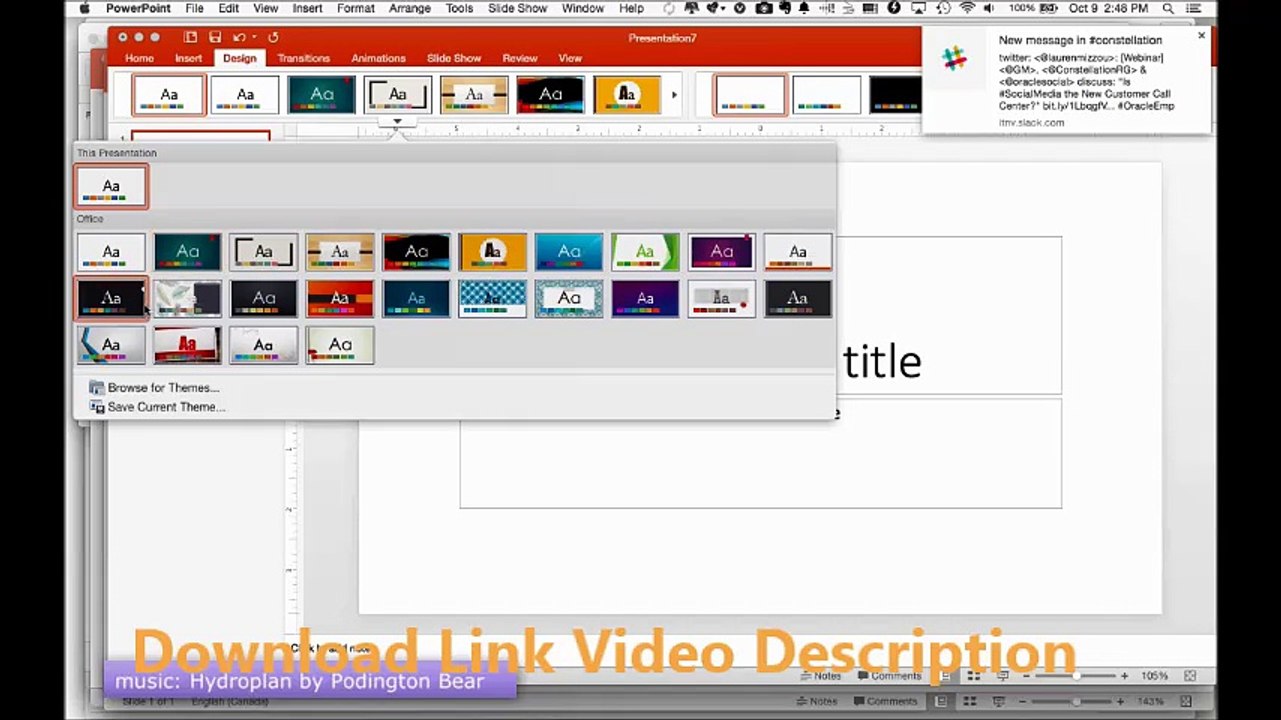Image resolution: width=1281 pixels, height=720 pixels.
Task: Open Spotlight search in the macOS menu bar
Action: coord(1167,8)
